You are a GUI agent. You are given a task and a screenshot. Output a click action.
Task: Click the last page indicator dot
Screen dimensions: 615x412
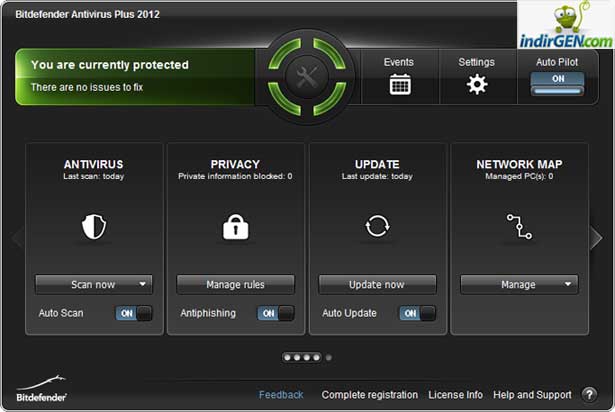pyautogui.click(x=329, y=357)
